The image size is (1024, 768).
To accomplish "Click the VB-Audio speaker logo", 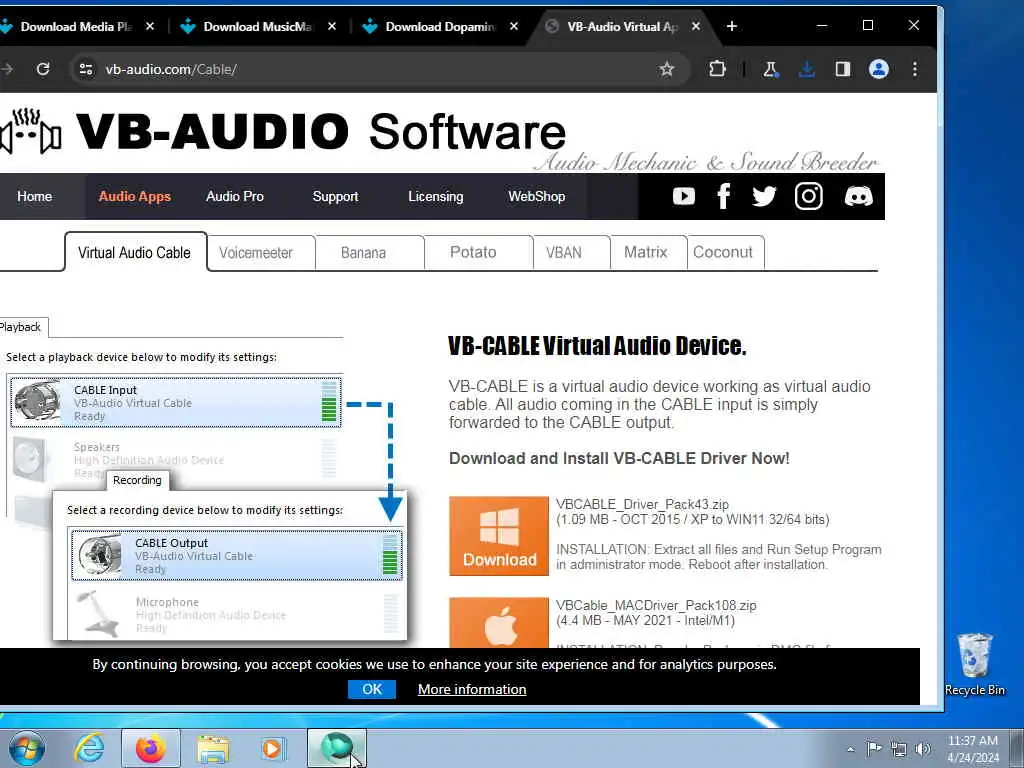I will click(x=30, y=131).
